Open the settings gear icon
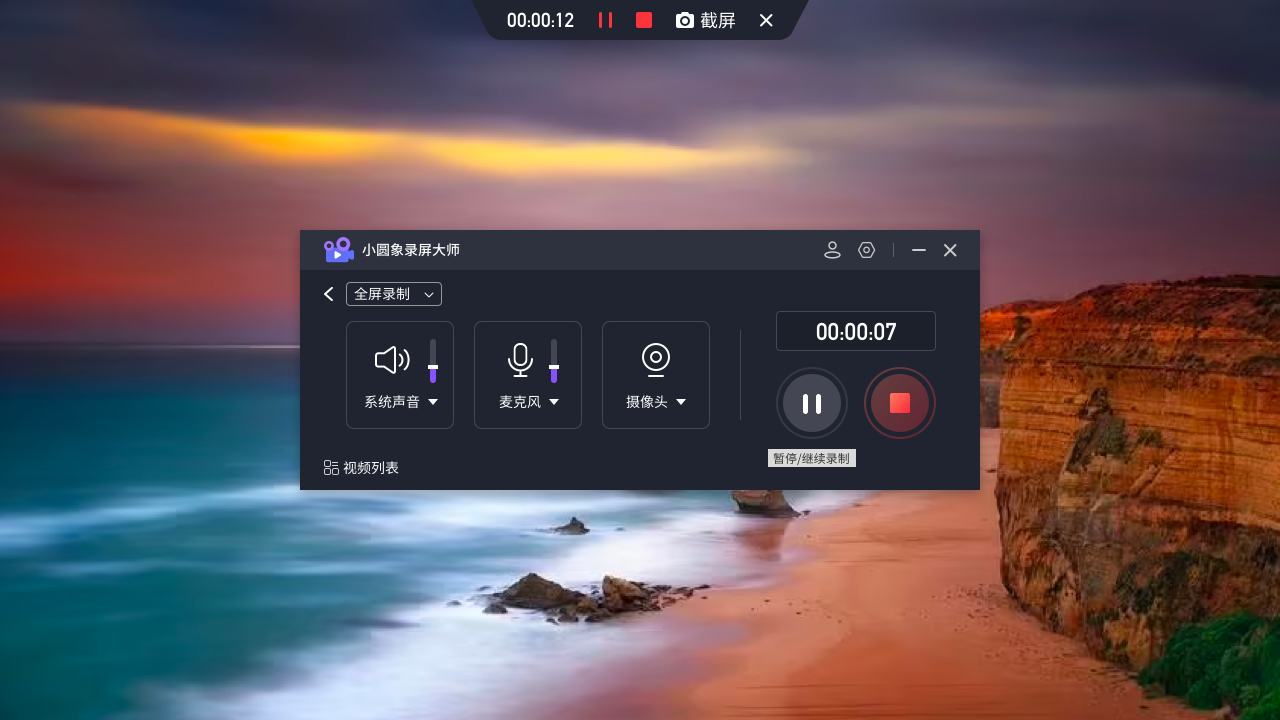 865,250
